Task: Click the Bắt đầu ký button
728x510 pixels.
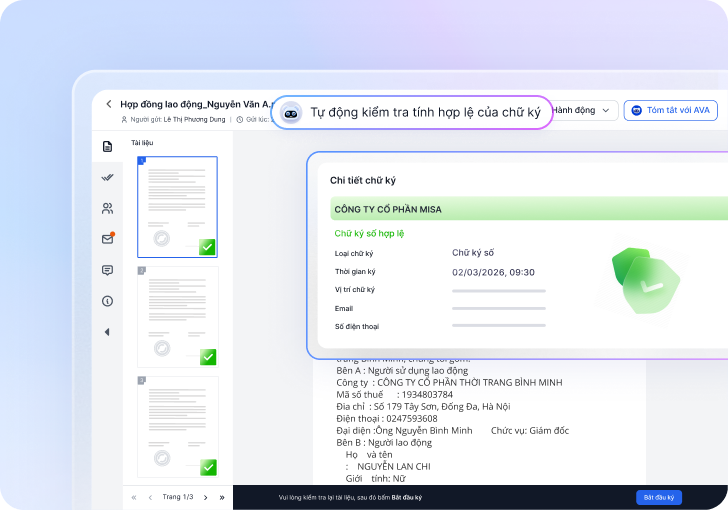Action: pyautogui.click(x=659, y=497)
